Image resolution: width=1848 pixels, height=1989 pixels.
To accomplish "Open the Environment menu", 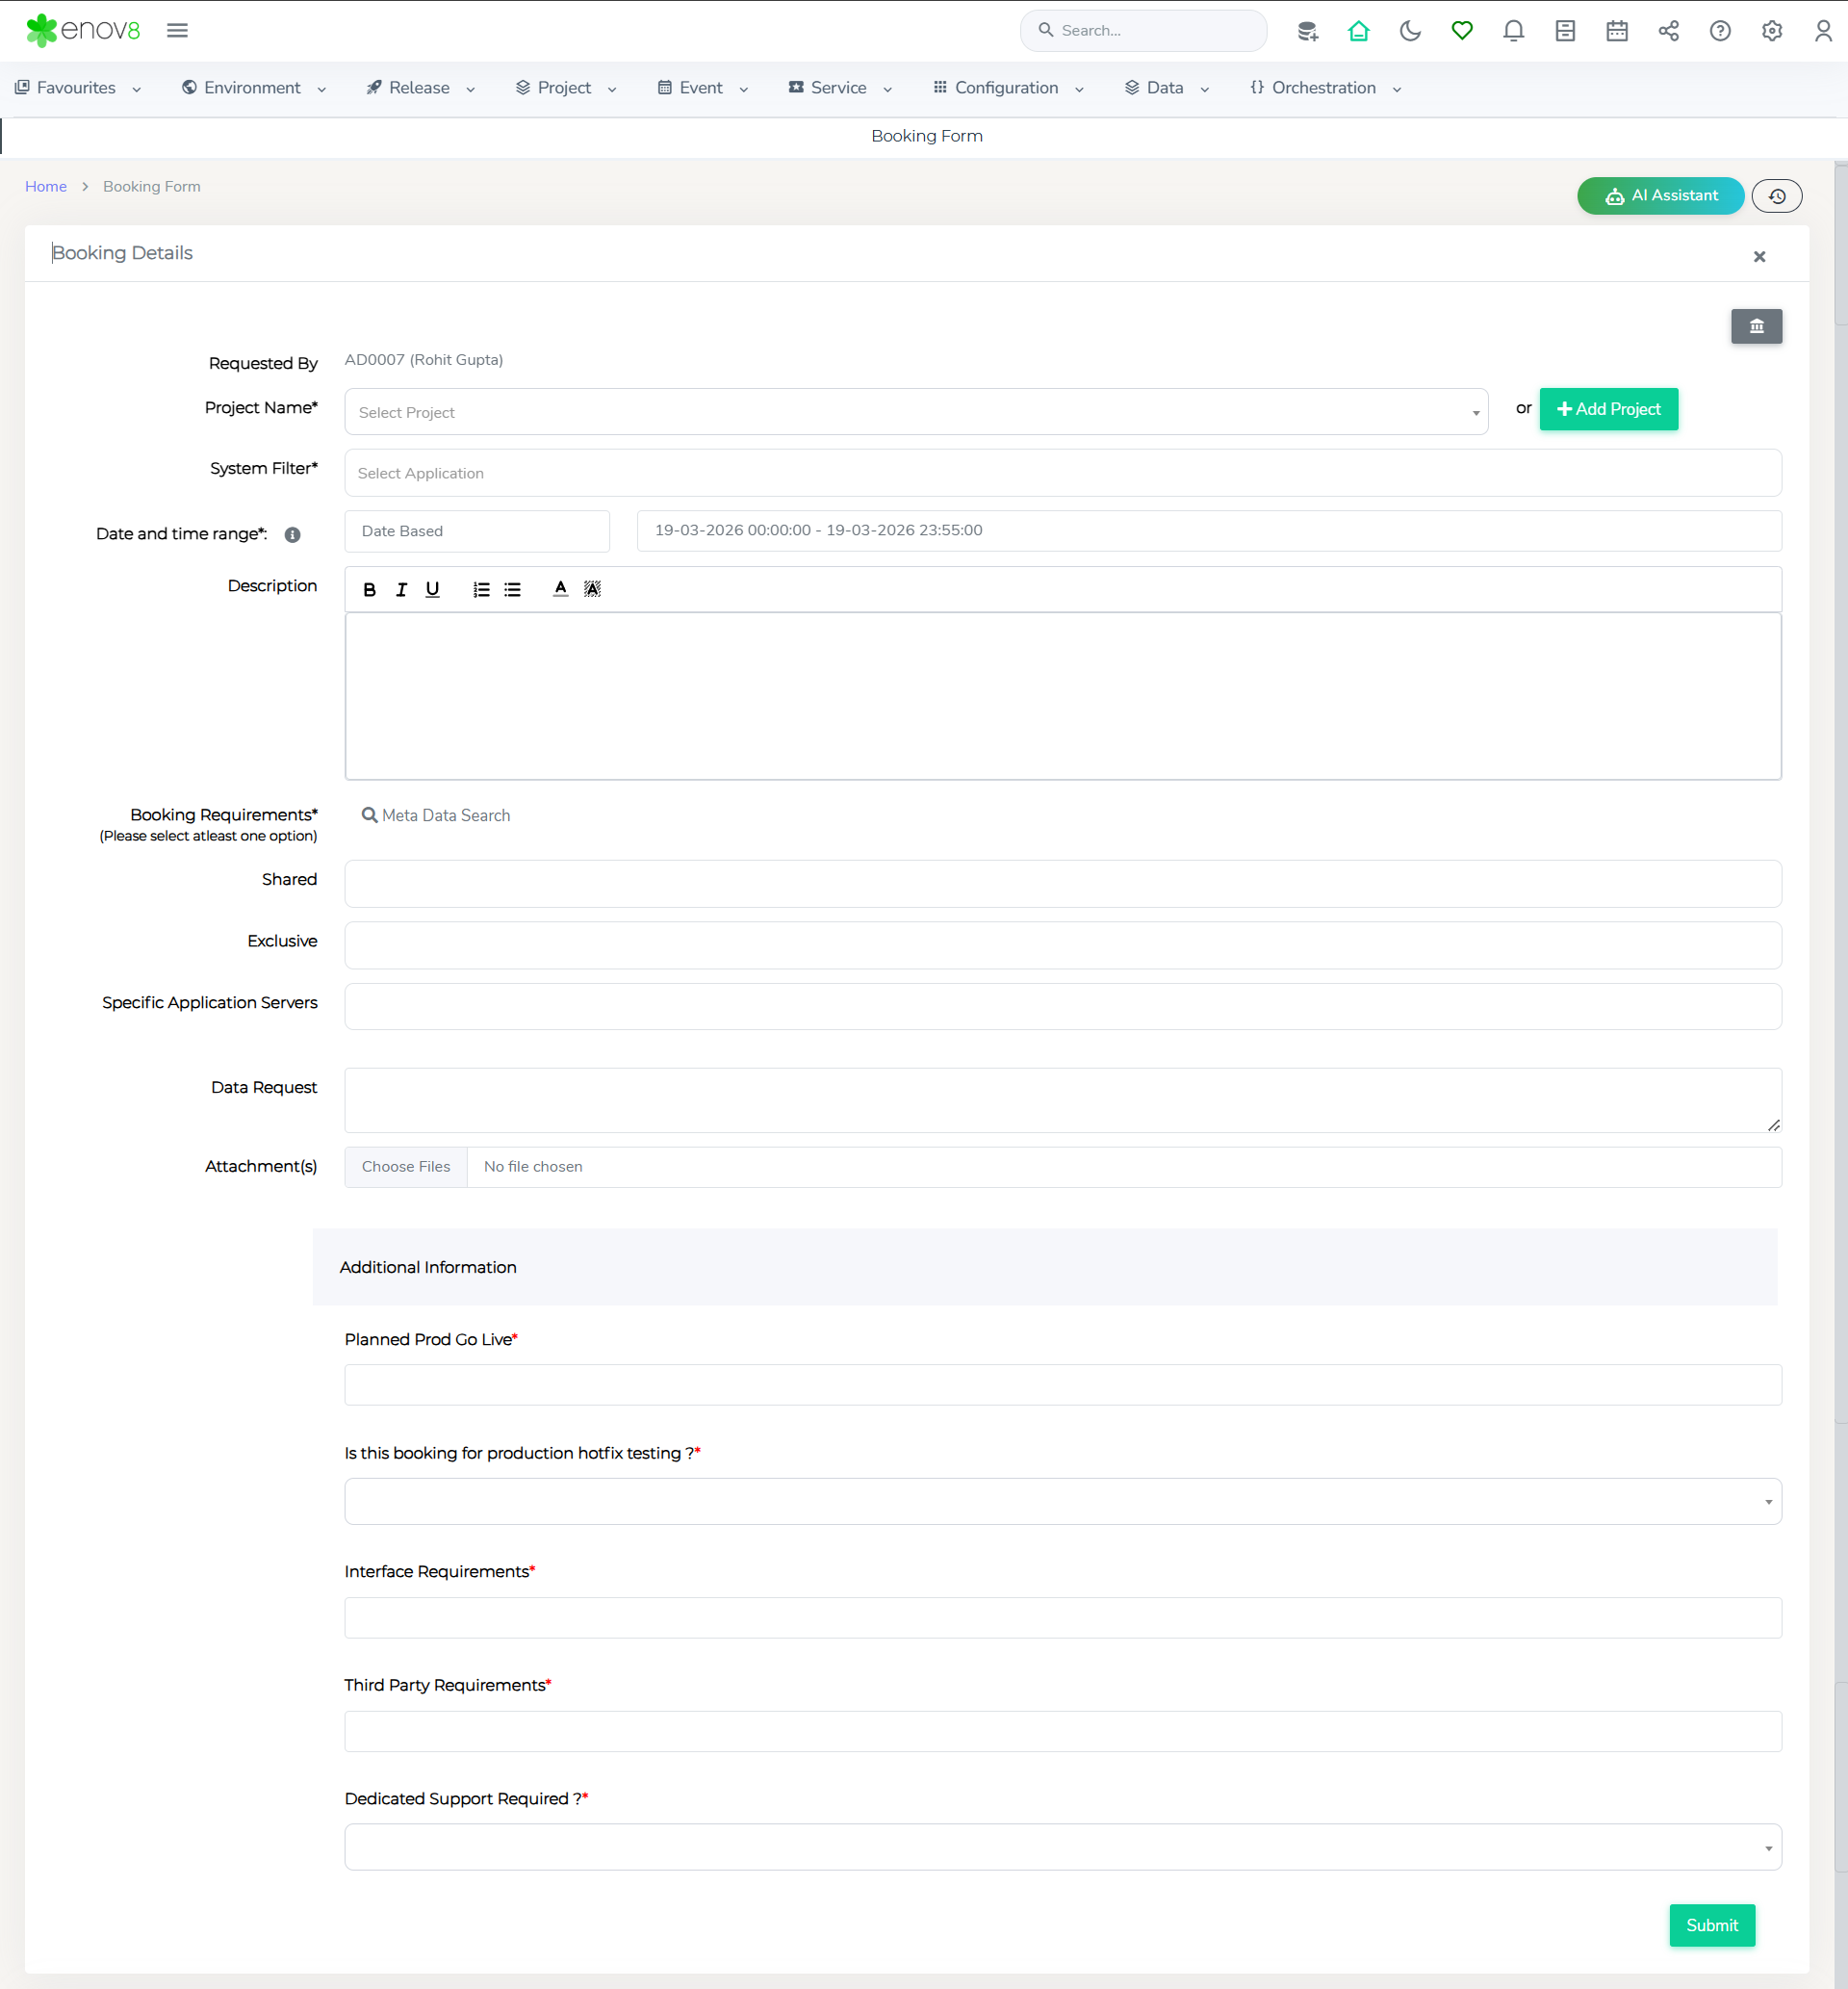I will (253, 88).
